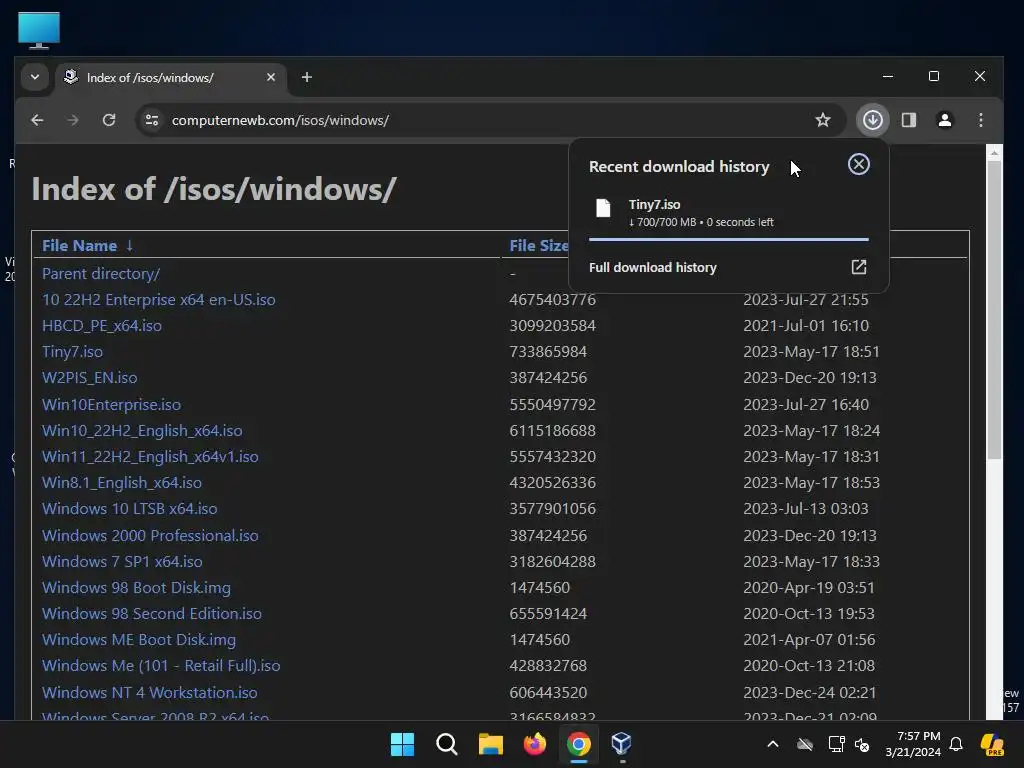Download Windows Me (101 - Retail Full).iso

(x=161, y=666)
